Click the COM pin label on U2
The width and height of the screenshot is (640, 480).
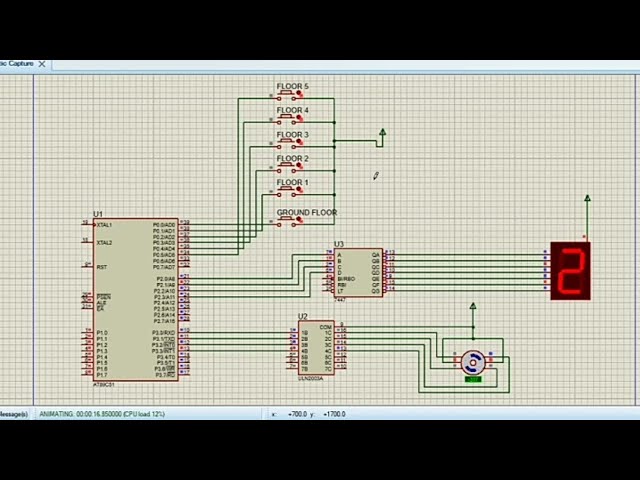click(326, 327)
